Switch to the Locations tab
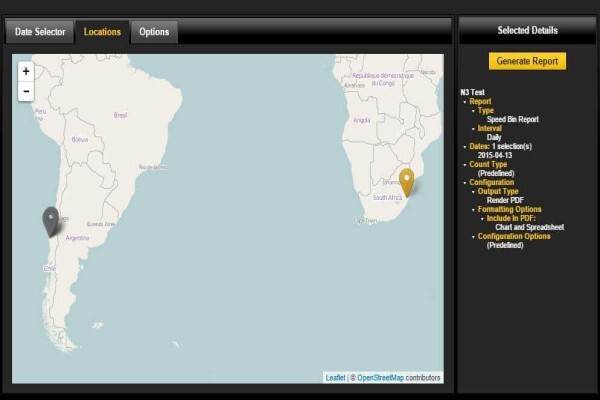The height and width of the screenshot is (400, 600). 102,32
